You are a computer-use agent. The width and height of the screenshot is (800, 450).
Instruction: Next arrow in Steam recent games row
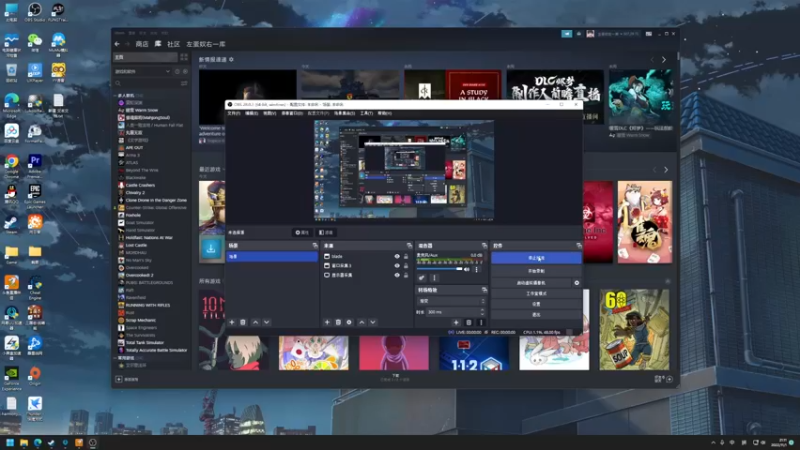tap(666, 169)
